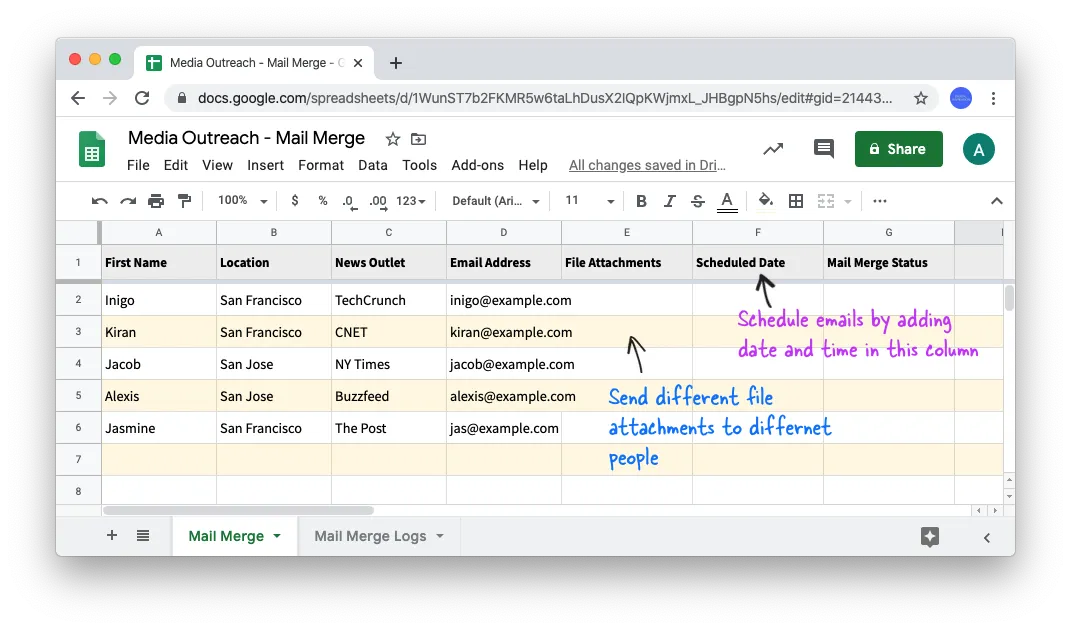
Task: Click the Print icon
Action: pos(156,200)
